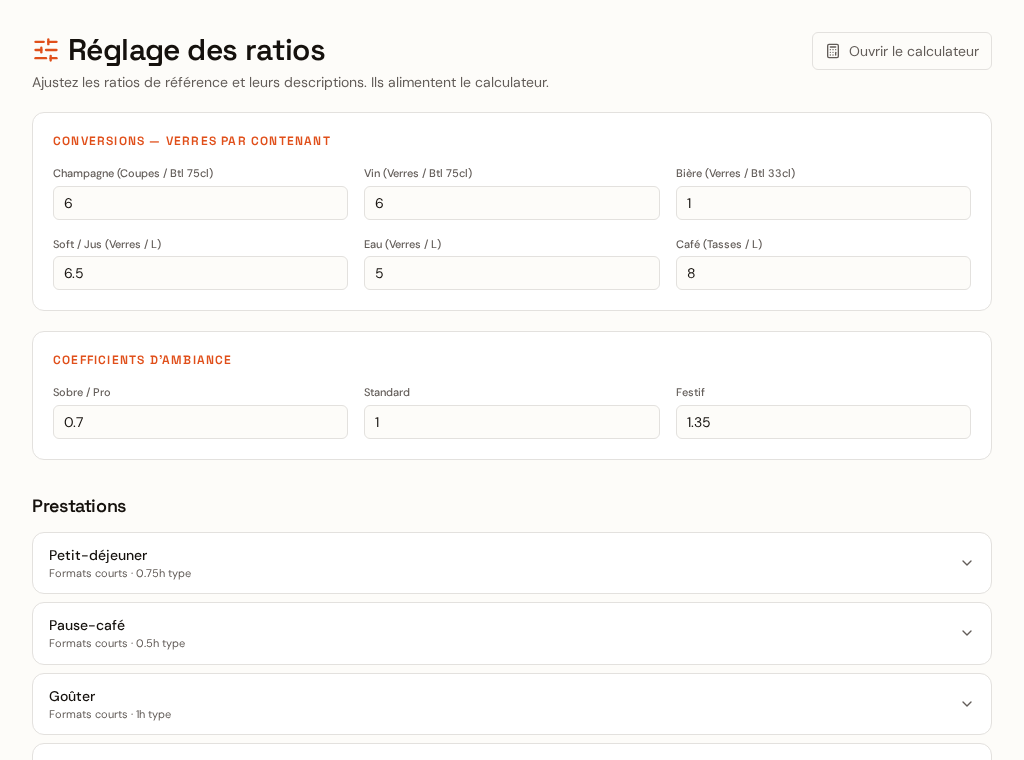Click the Réglage des ratios title
Screen dimensions: 1024x760
coord(197,50)
